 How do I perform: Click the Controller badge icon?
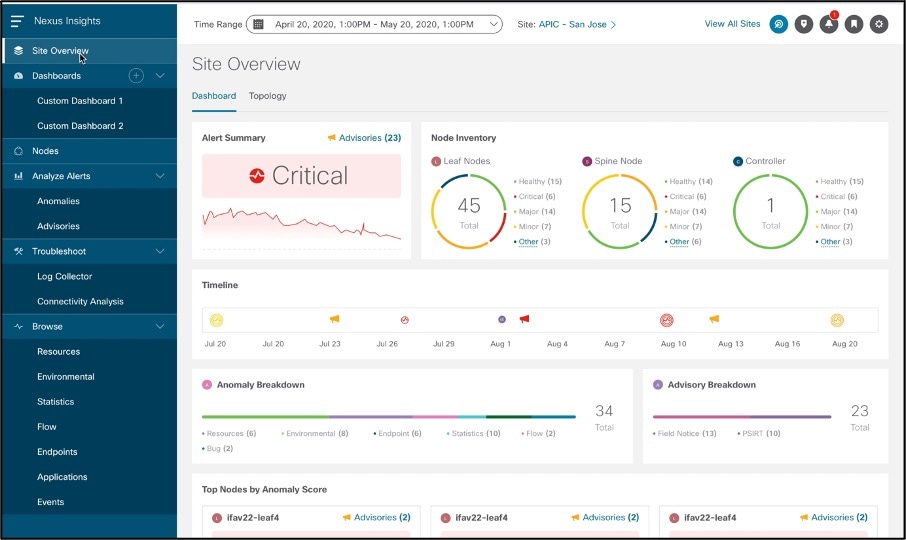click(738, 161)
